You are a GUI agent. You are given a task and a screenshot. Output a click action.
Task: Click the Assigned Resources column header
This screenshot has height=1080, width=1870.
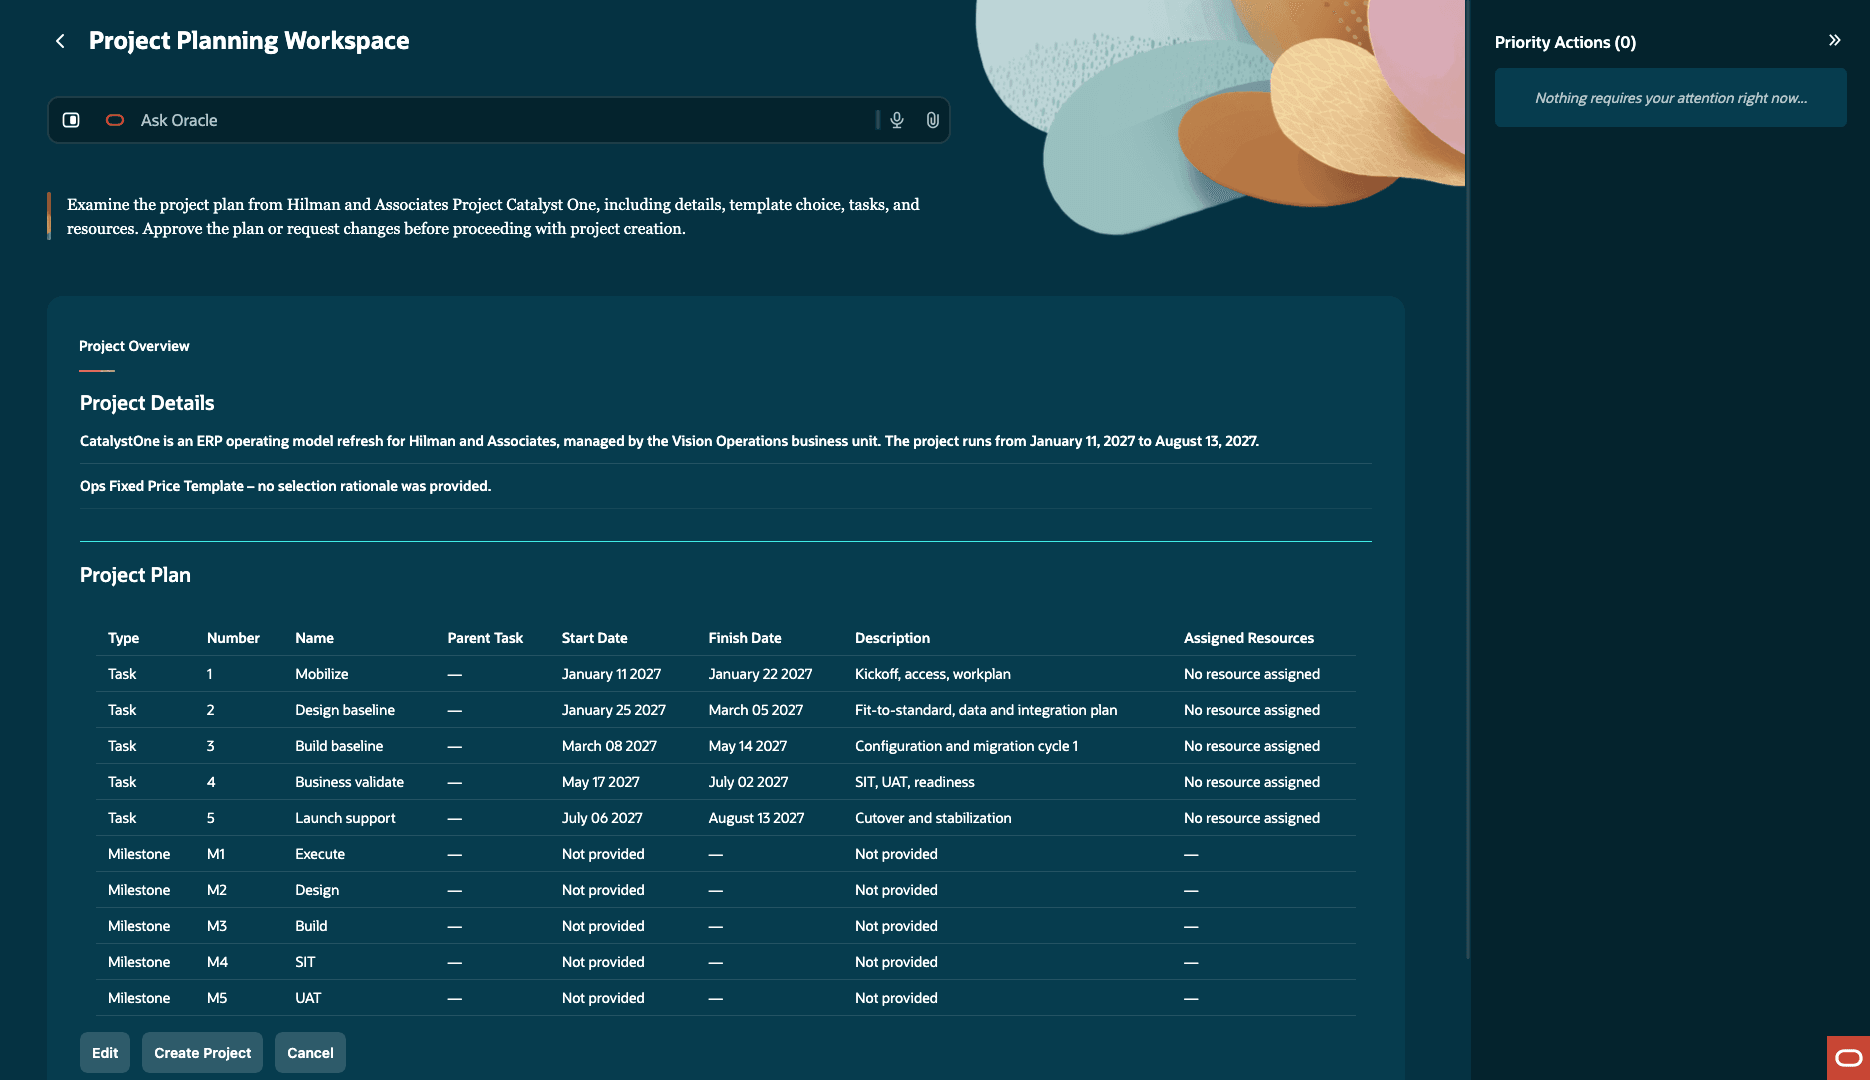click(1249, 638)
